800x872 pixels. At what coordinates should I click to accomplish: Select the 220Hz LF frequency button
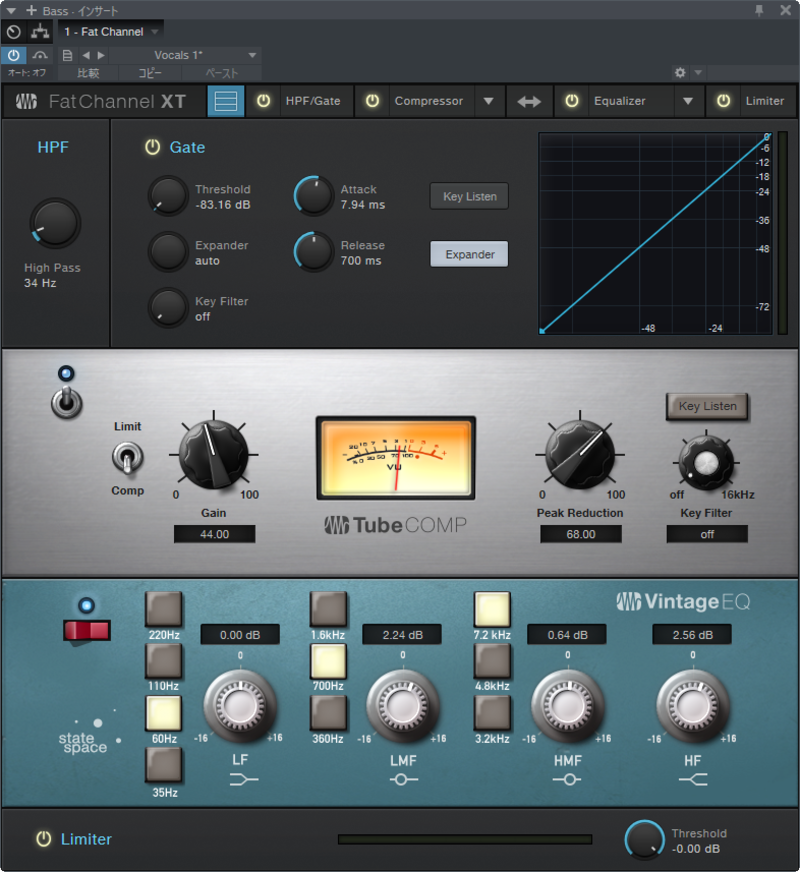pos(164,609)
